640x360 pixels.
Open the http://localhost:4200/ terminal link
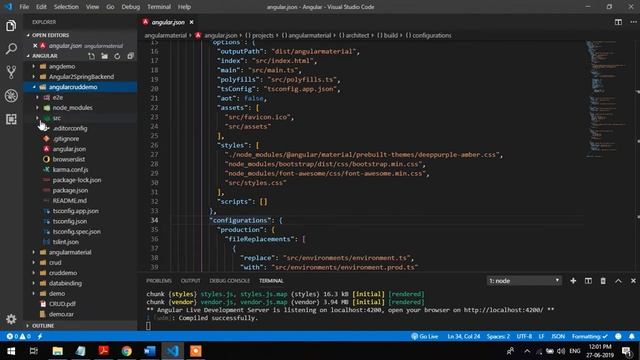(x=503, y=310)
